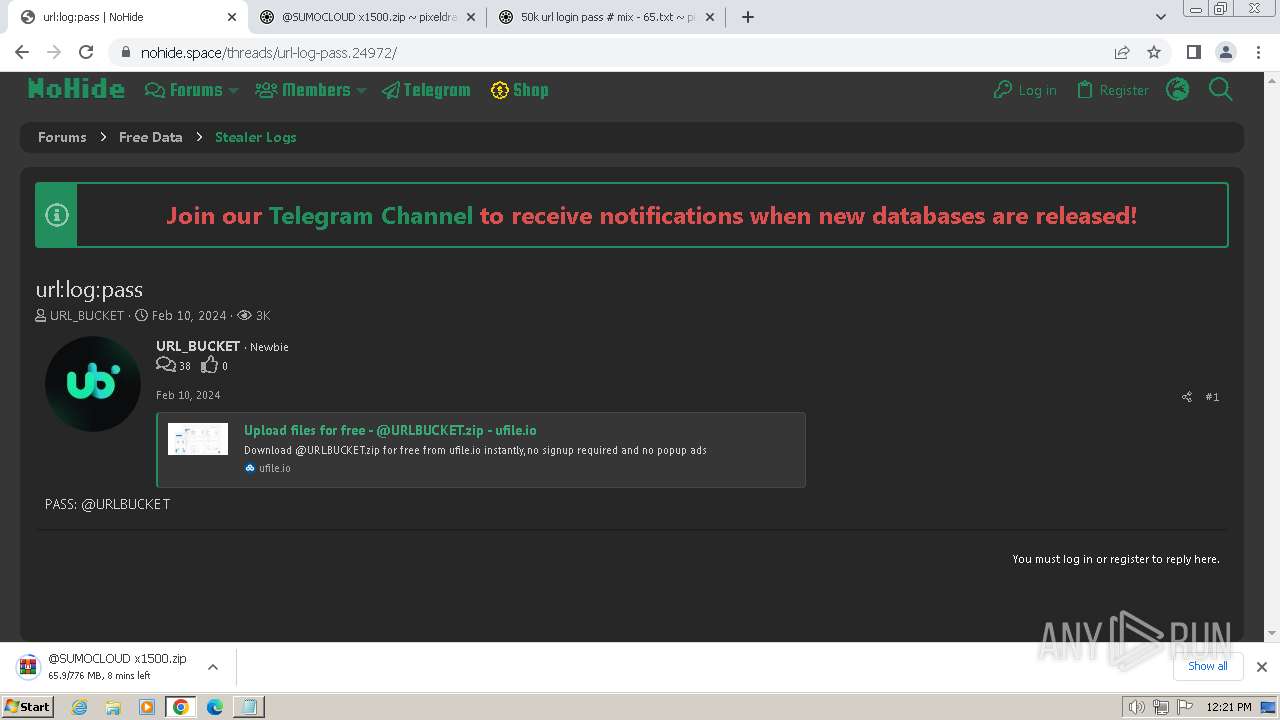1280x720 pixels.
Task: Open the Shop navigation link
Action: (520, 90)
